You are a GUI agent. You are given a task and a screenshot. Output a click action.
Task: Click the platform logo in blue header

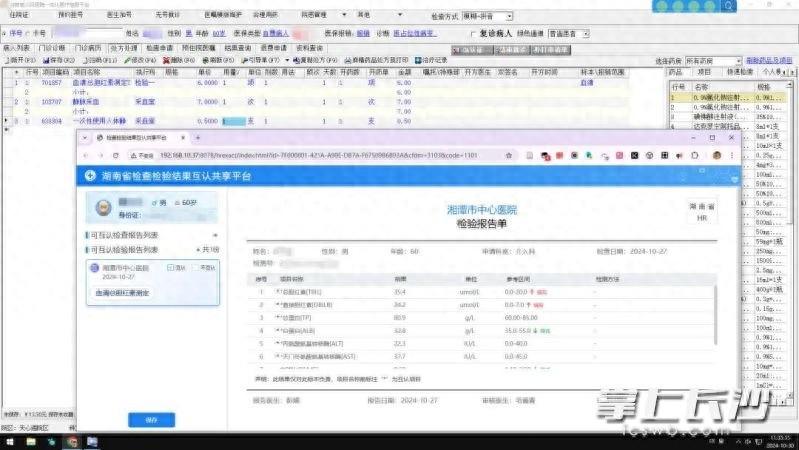tap(89, 175)
